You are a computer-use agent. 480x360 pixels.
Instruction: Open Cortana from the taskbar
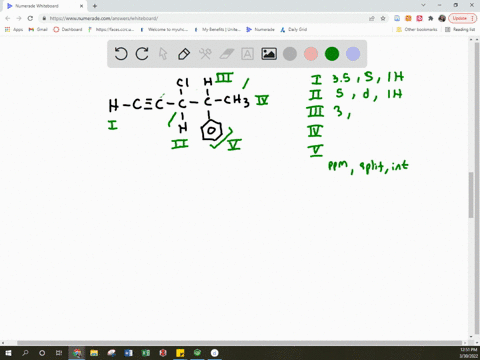point(42,353)
